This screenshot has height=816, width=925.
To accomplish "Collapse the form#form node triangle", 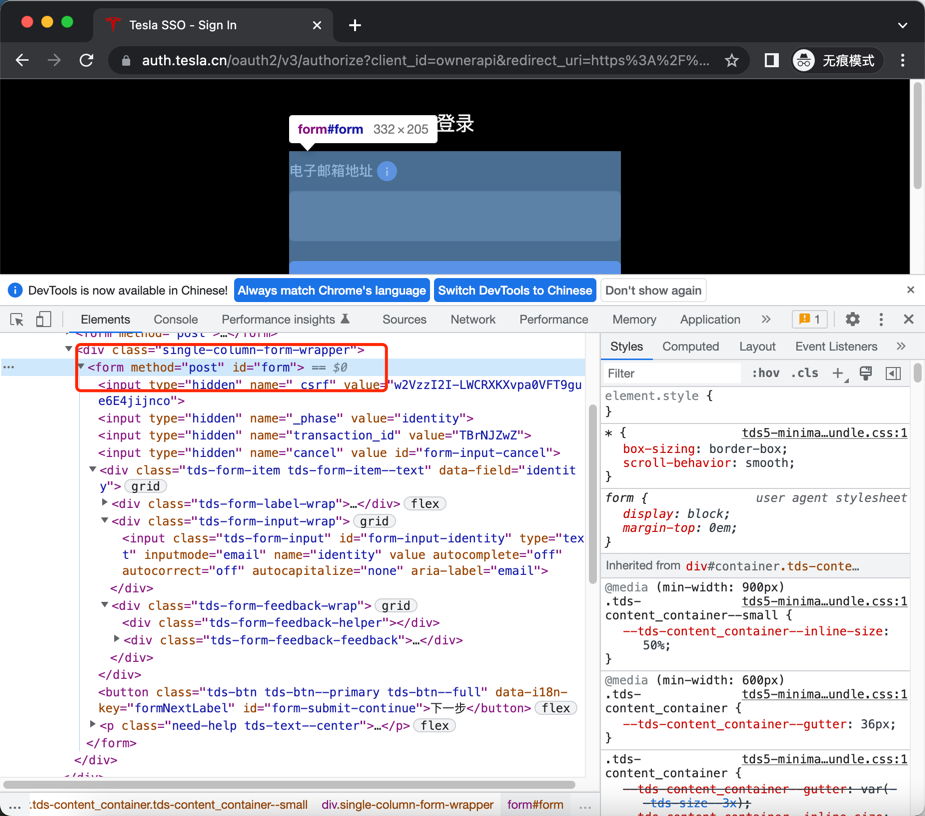I will tap(81, 366).
